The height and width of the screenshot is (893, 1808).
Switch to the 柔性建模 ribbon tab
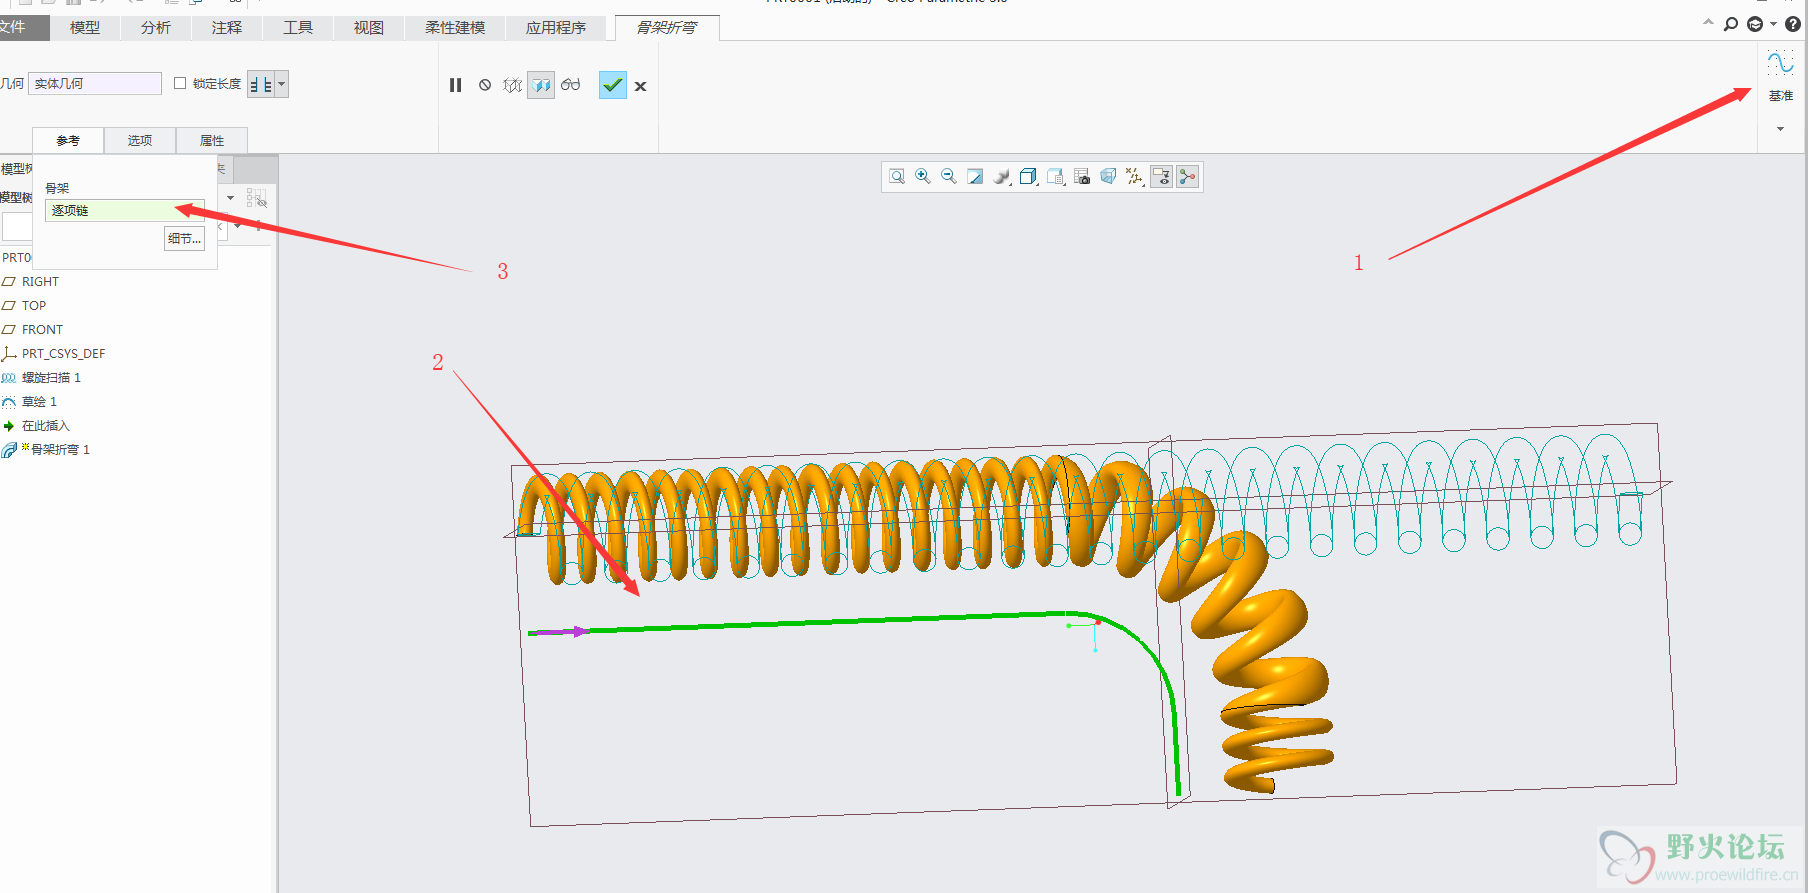click(455, 28)
